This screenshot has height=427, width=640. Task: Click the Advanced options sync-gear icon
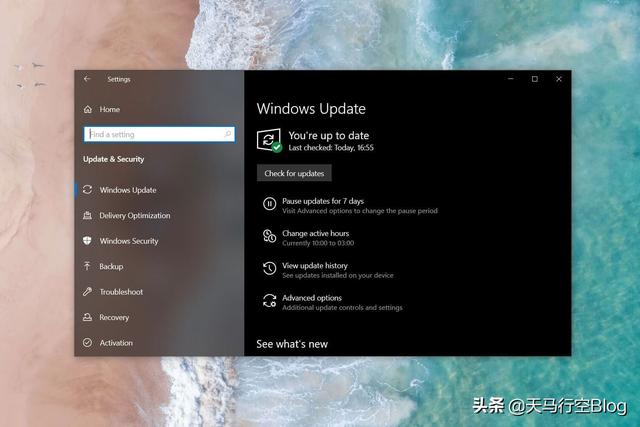pyautogui.click(x=269, y=301)
